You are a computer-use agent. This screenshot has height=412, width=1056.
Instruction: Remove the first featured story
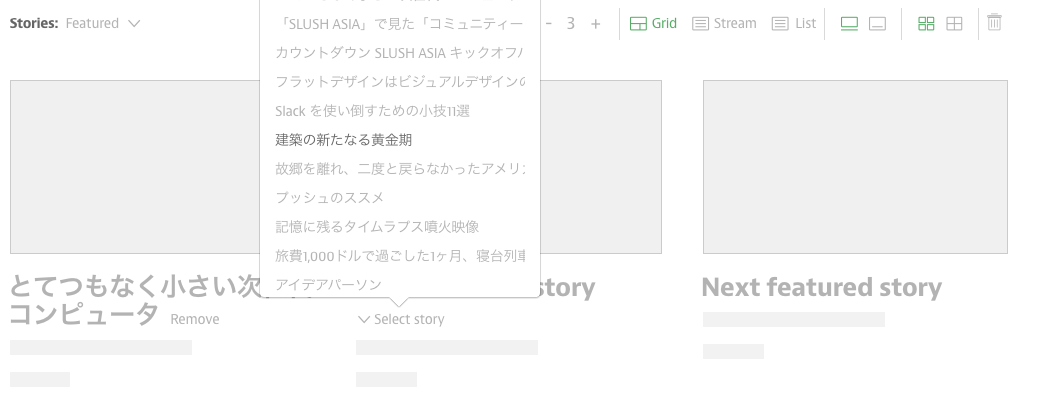pyautogui.click(x=195, y=319)
